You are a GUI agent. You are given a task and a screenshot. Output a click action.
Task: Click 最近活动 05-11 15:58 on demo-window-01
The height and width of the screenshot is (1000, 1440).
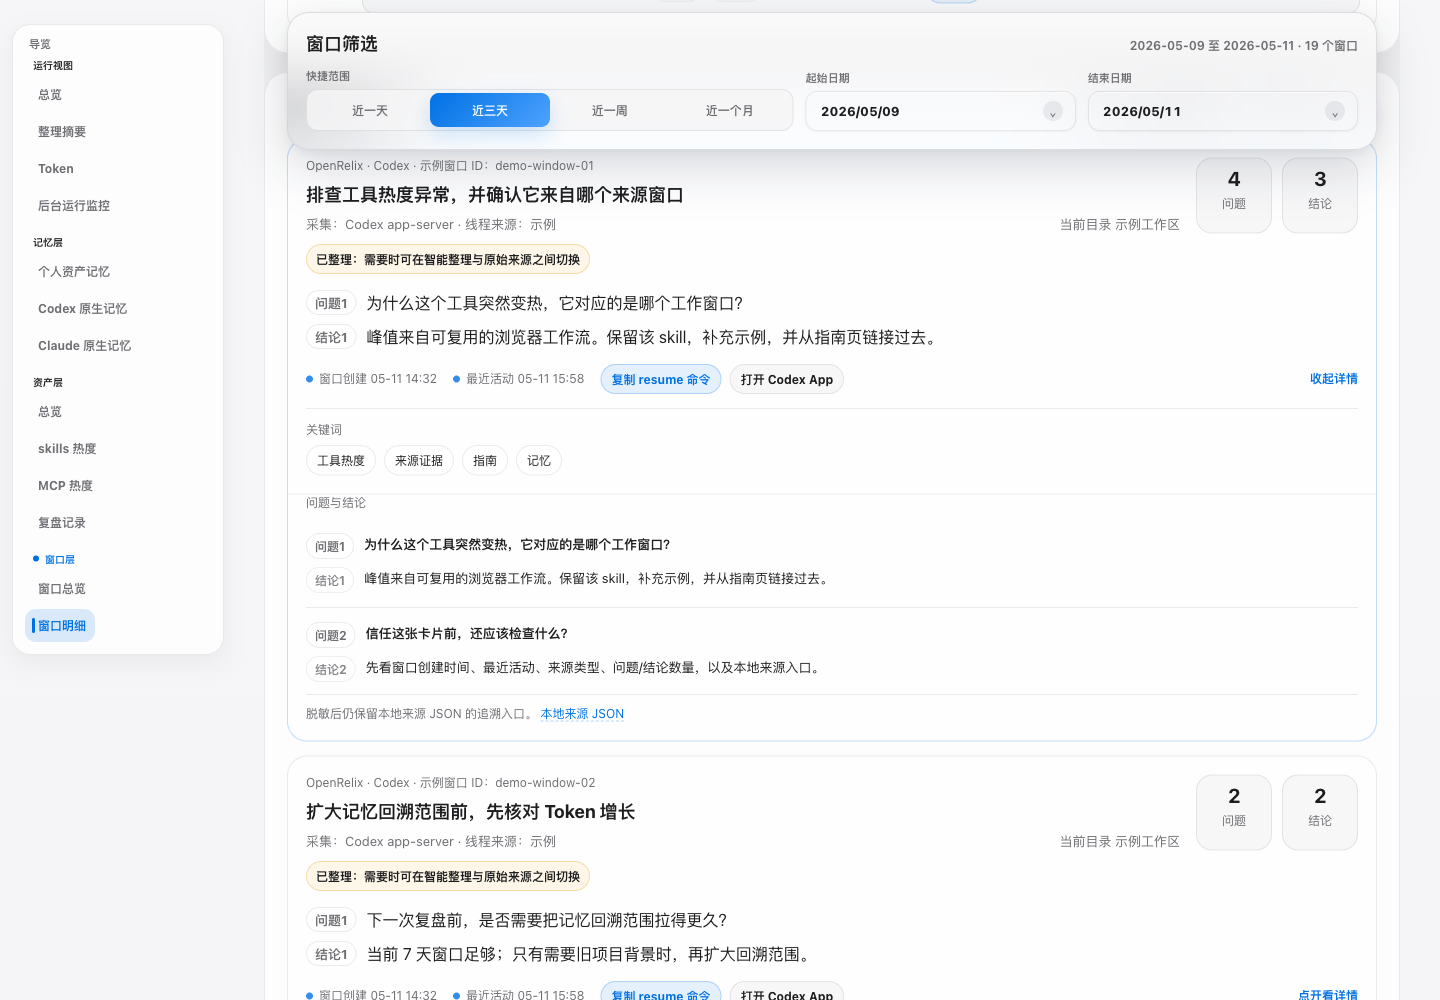pyautogui.click(x=519, y=379)
